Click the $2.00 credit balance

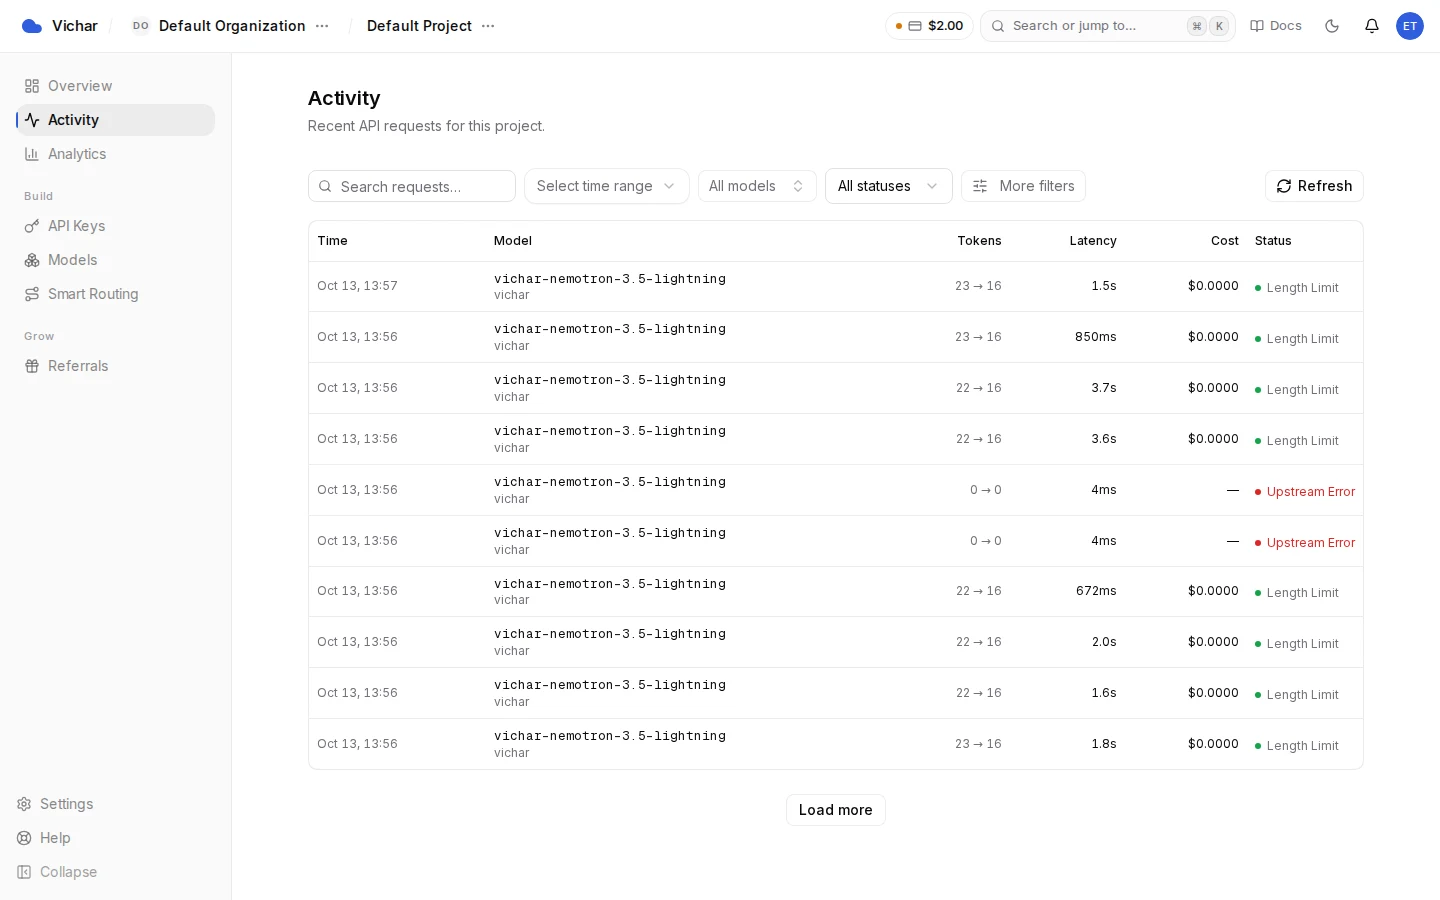[x=929, y=26]
